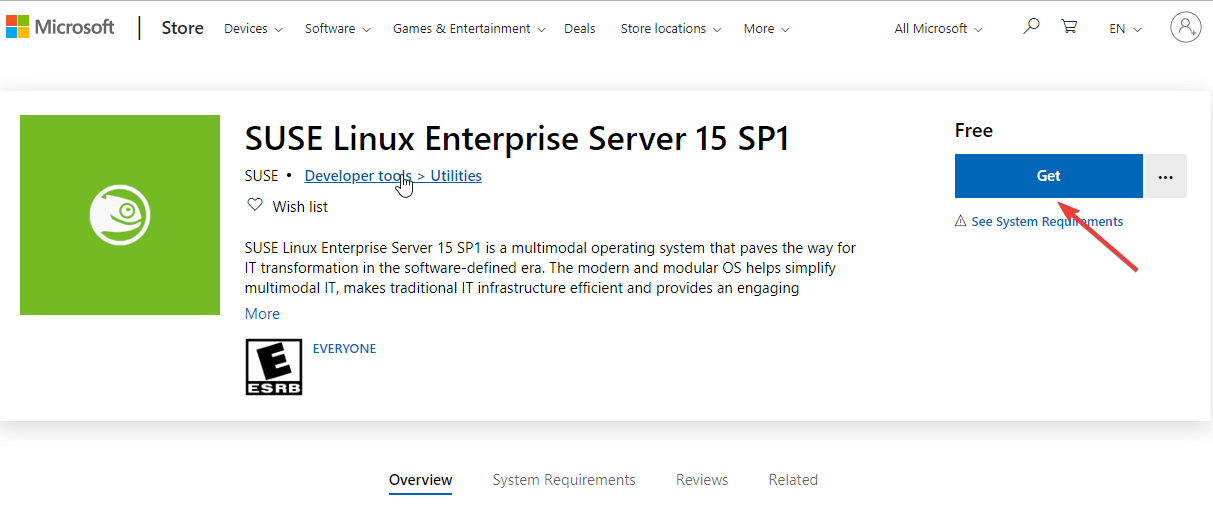Click the Free price label

pos(974,131)
